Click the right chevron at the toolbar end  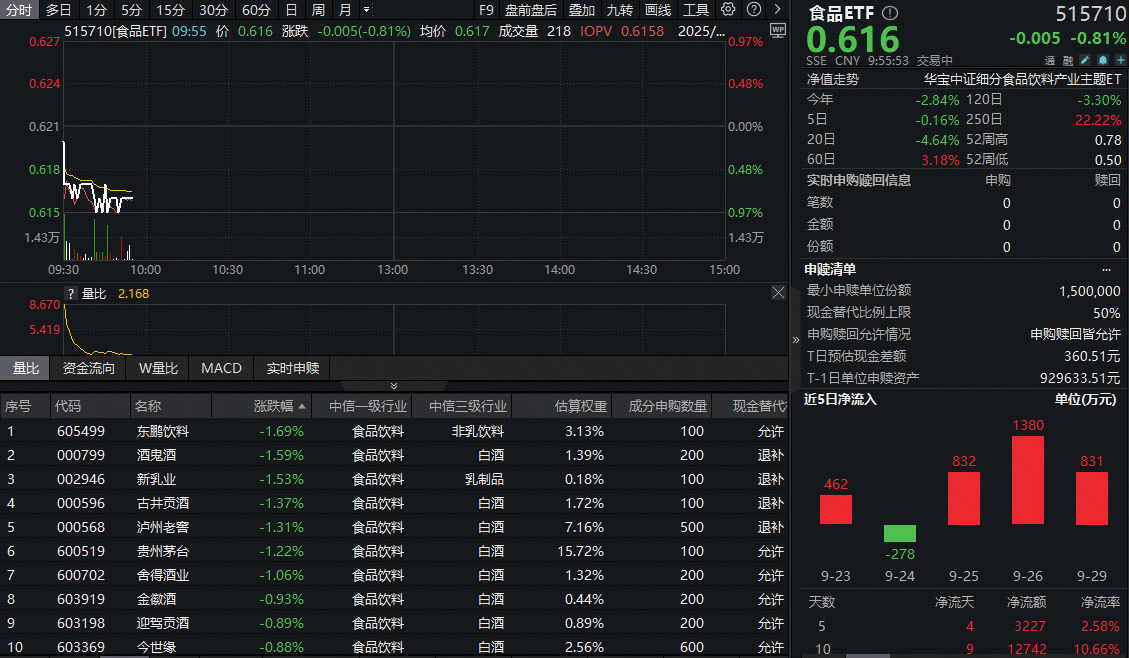pos(778,10)
